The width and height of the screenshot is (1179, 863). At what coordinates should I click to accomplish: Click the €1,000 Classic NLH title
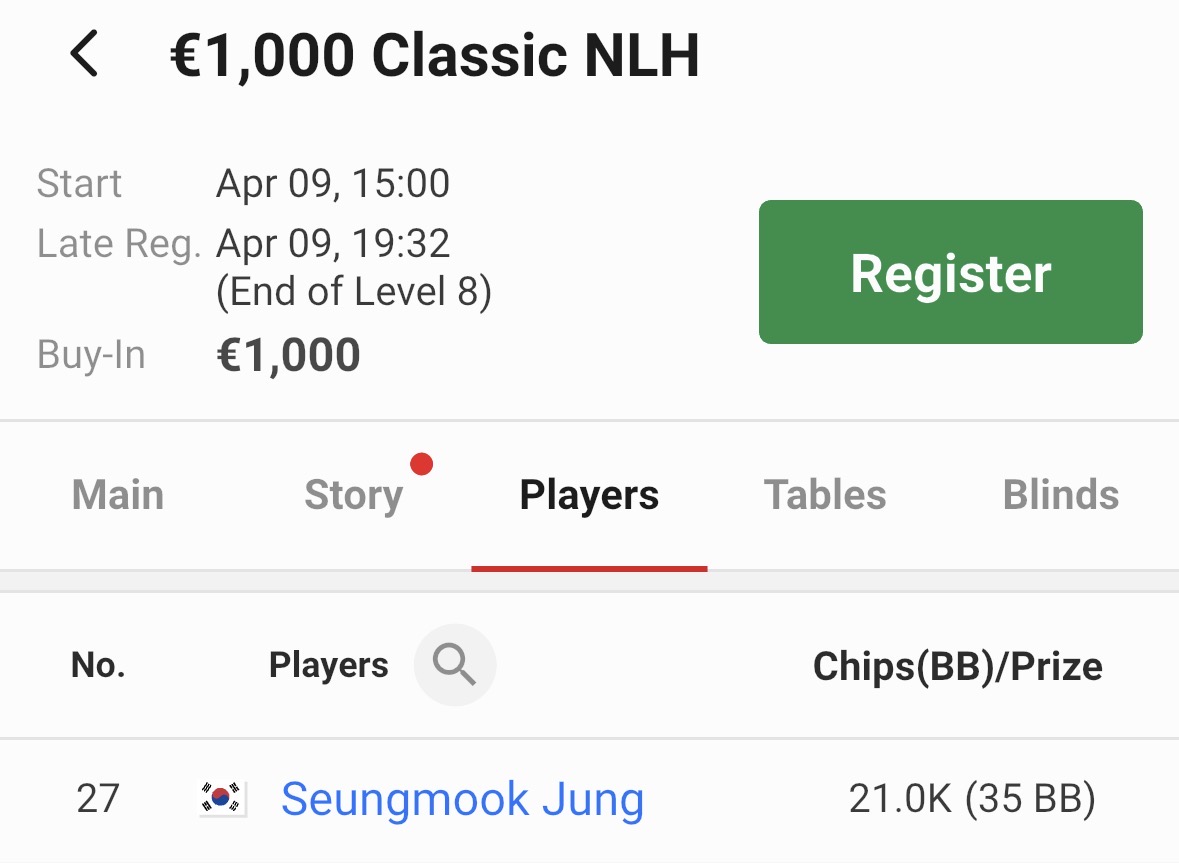434,56
